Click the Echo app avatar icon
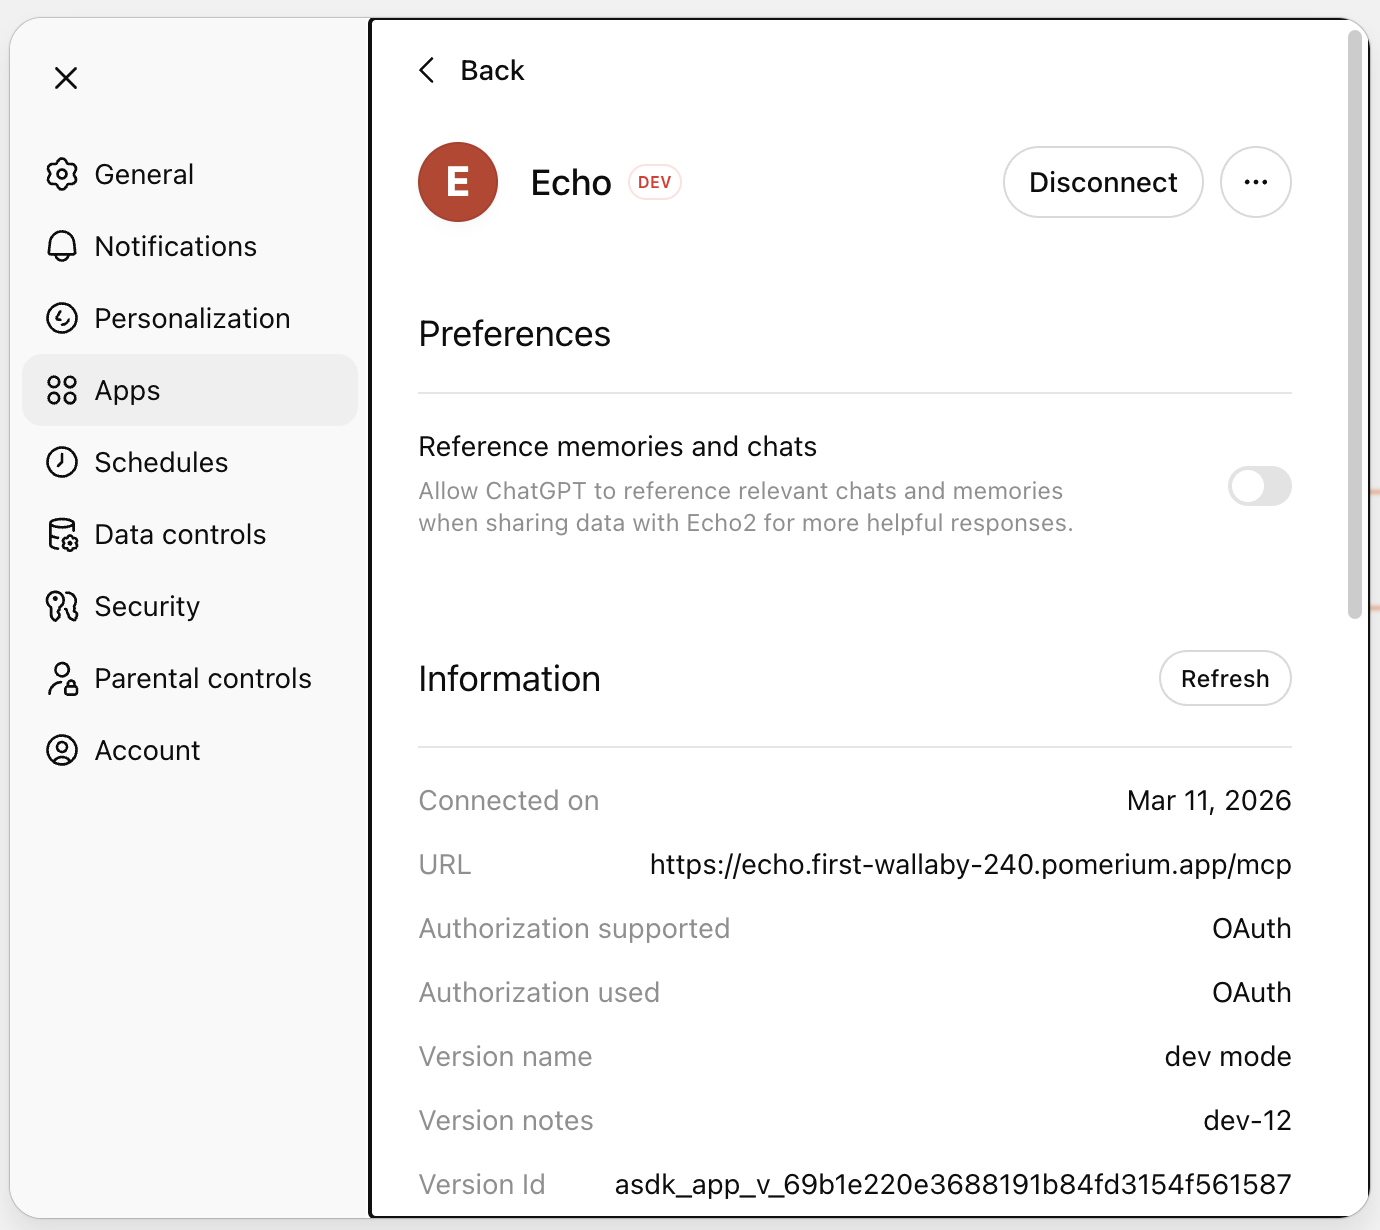 pyautogui.click(x=457, y=182)
